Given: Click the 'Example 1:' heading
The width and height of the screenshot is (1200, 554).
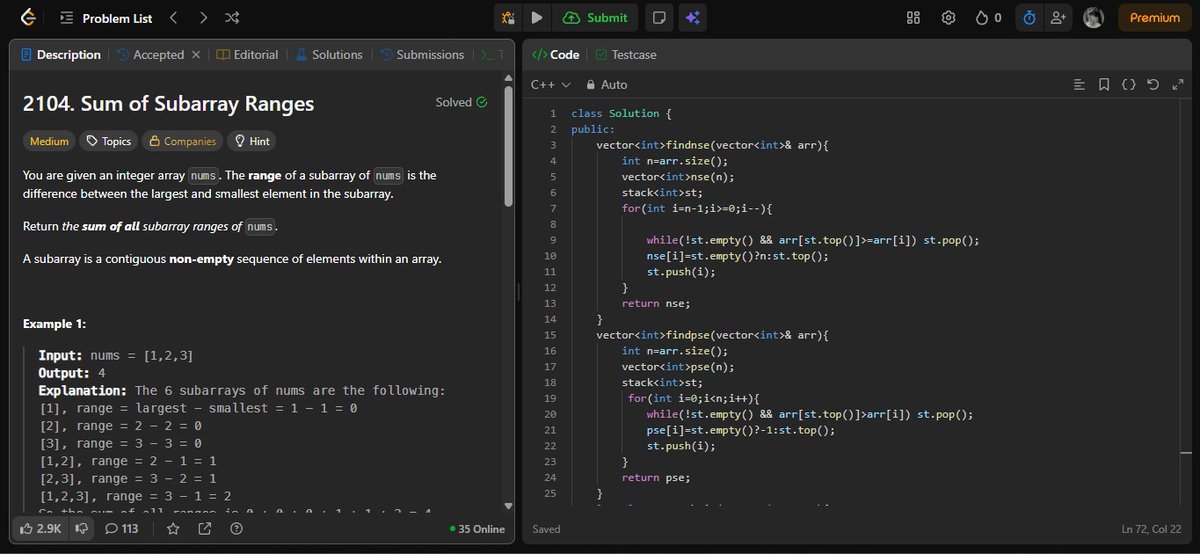Looking at the screenshot, I should tap(54, 324).
